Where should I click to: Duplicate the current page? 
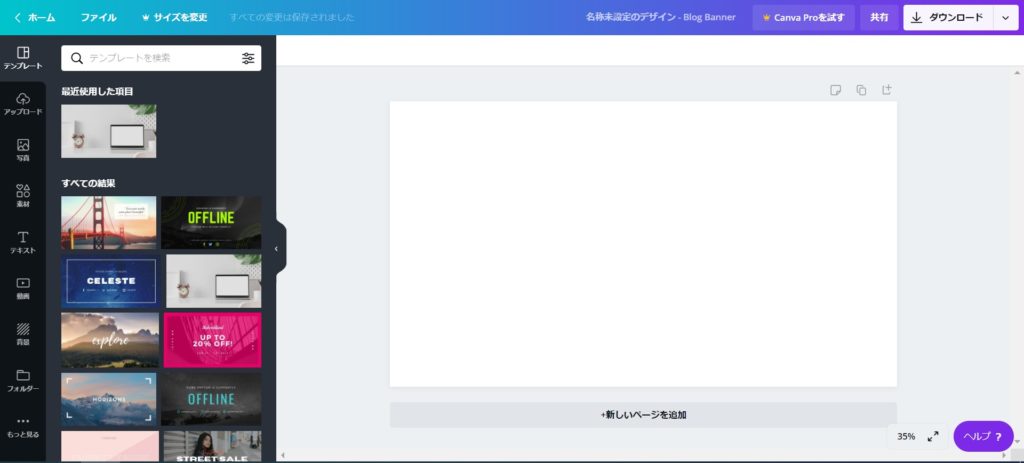click(861, 90)
